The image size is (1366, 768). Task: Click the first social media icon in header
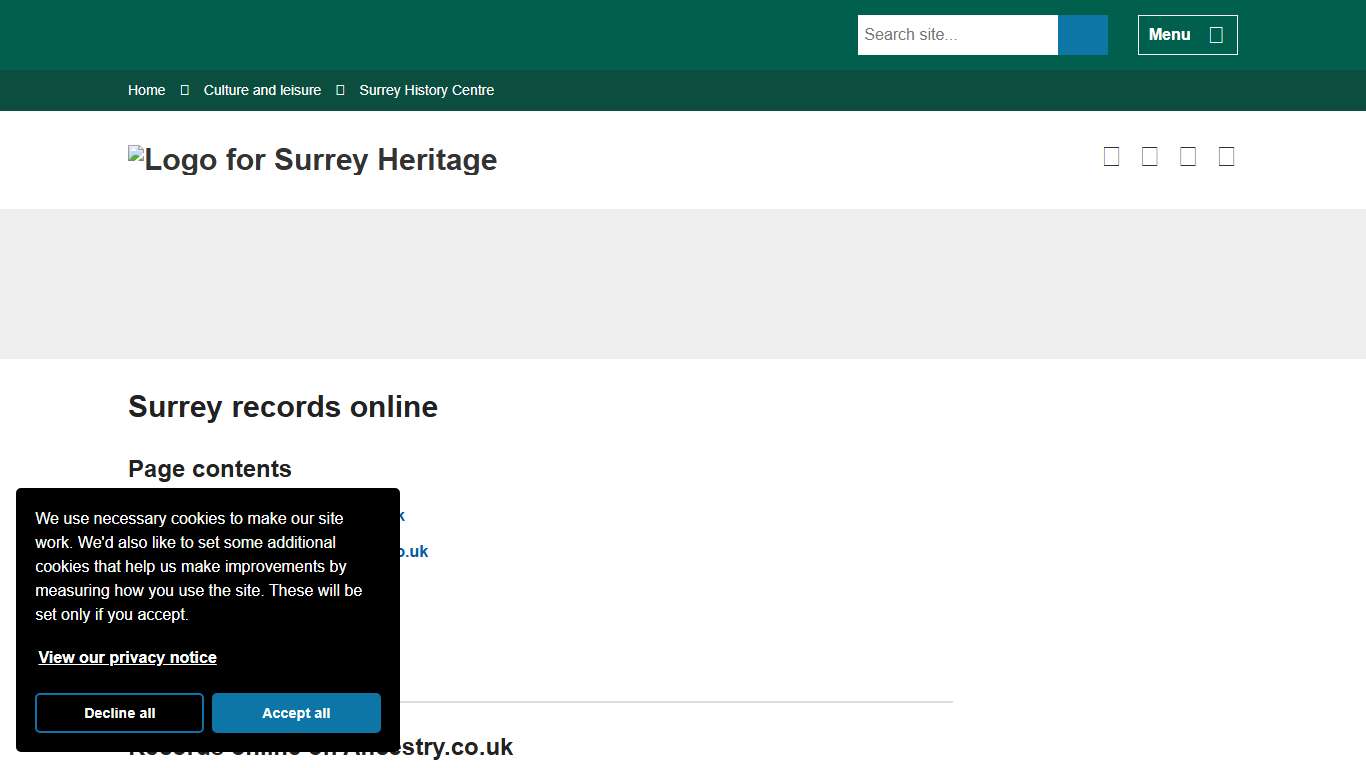coord(1111,156)
